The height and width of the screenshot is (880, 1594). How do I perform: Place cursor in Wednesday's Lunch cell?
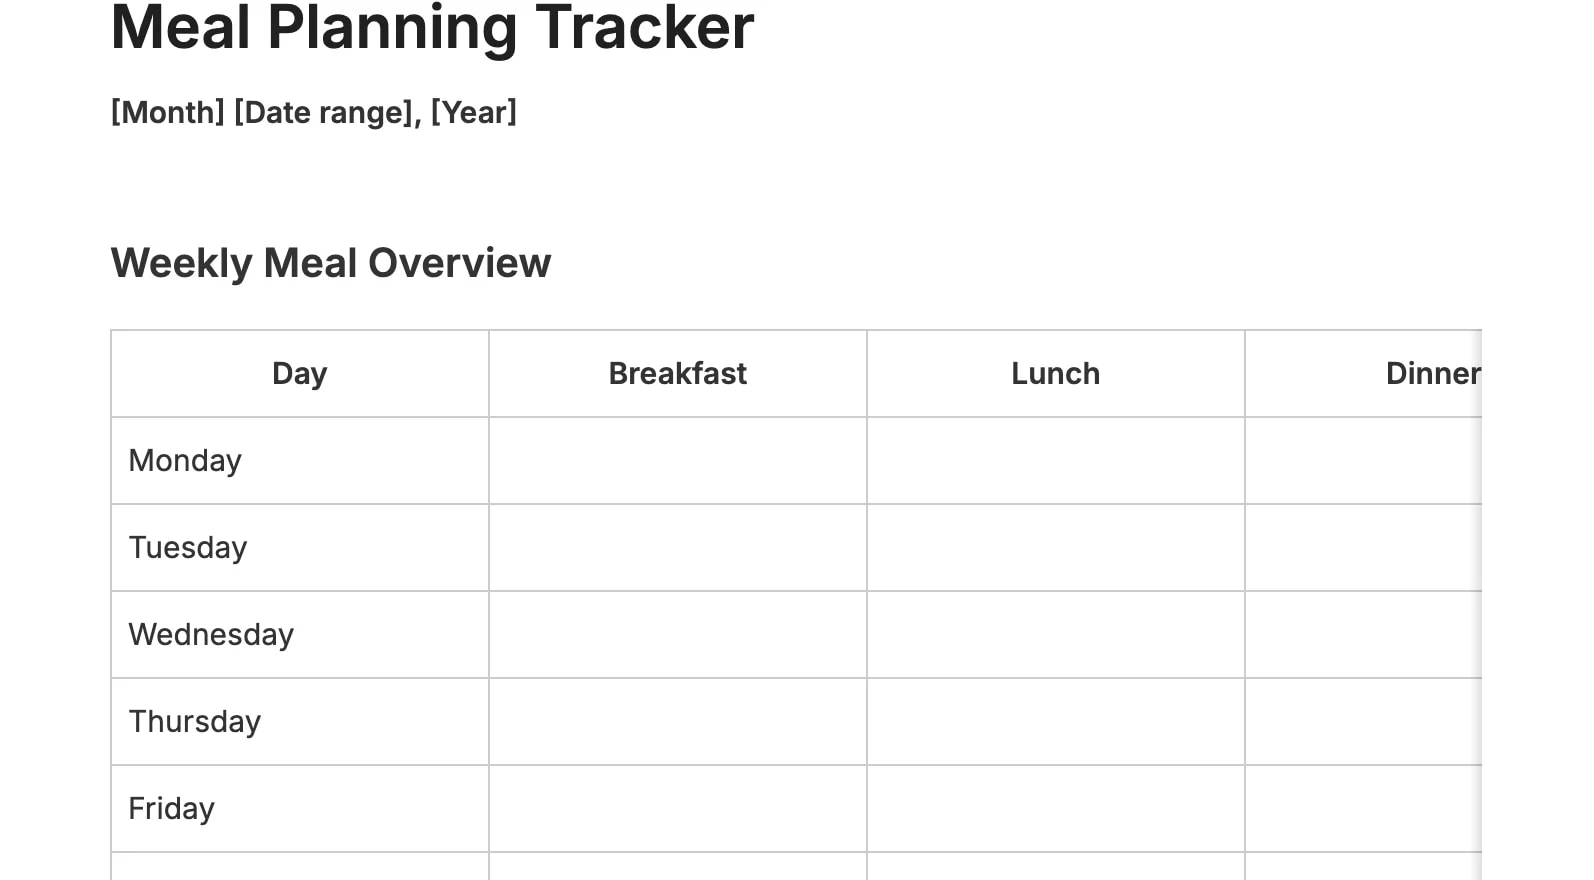(1055, 634)
